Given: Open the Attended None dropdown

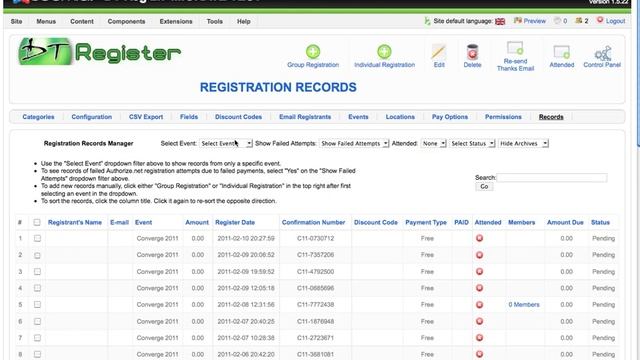Looking at the screenshot, I should 433,144.
